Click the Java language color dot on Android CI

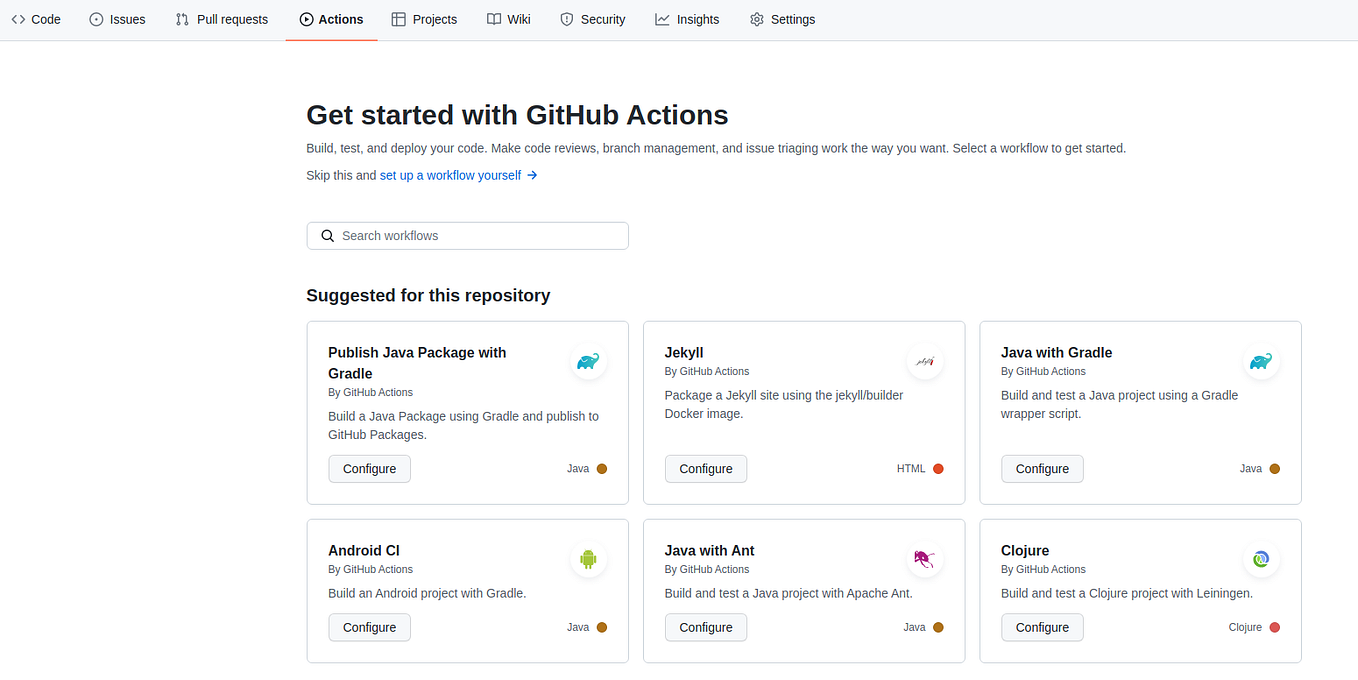pos(601,627)
